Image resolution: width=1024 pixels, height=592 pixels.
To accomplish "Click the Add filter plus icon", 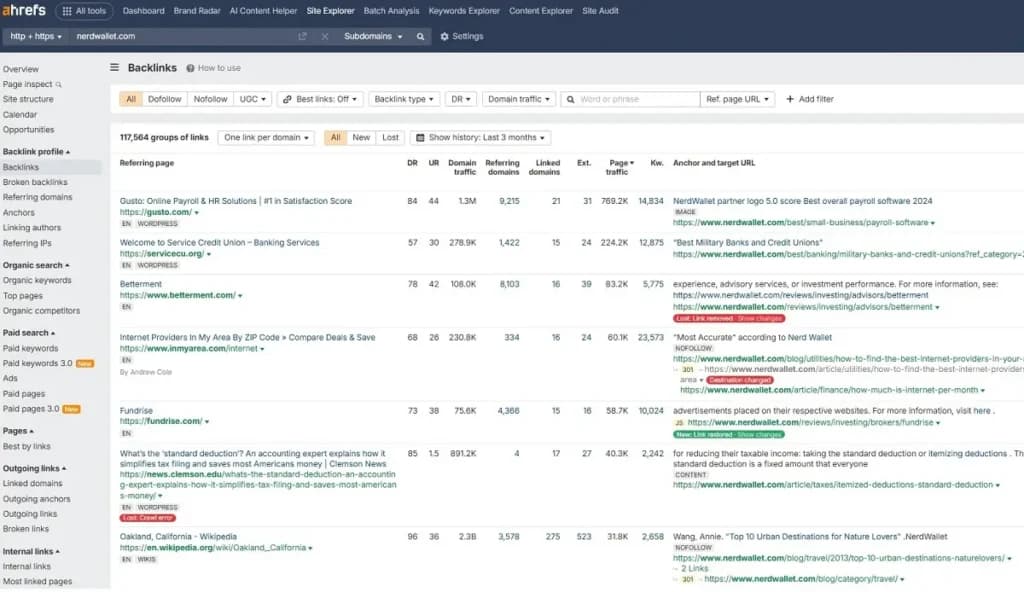I will point(790,99).
